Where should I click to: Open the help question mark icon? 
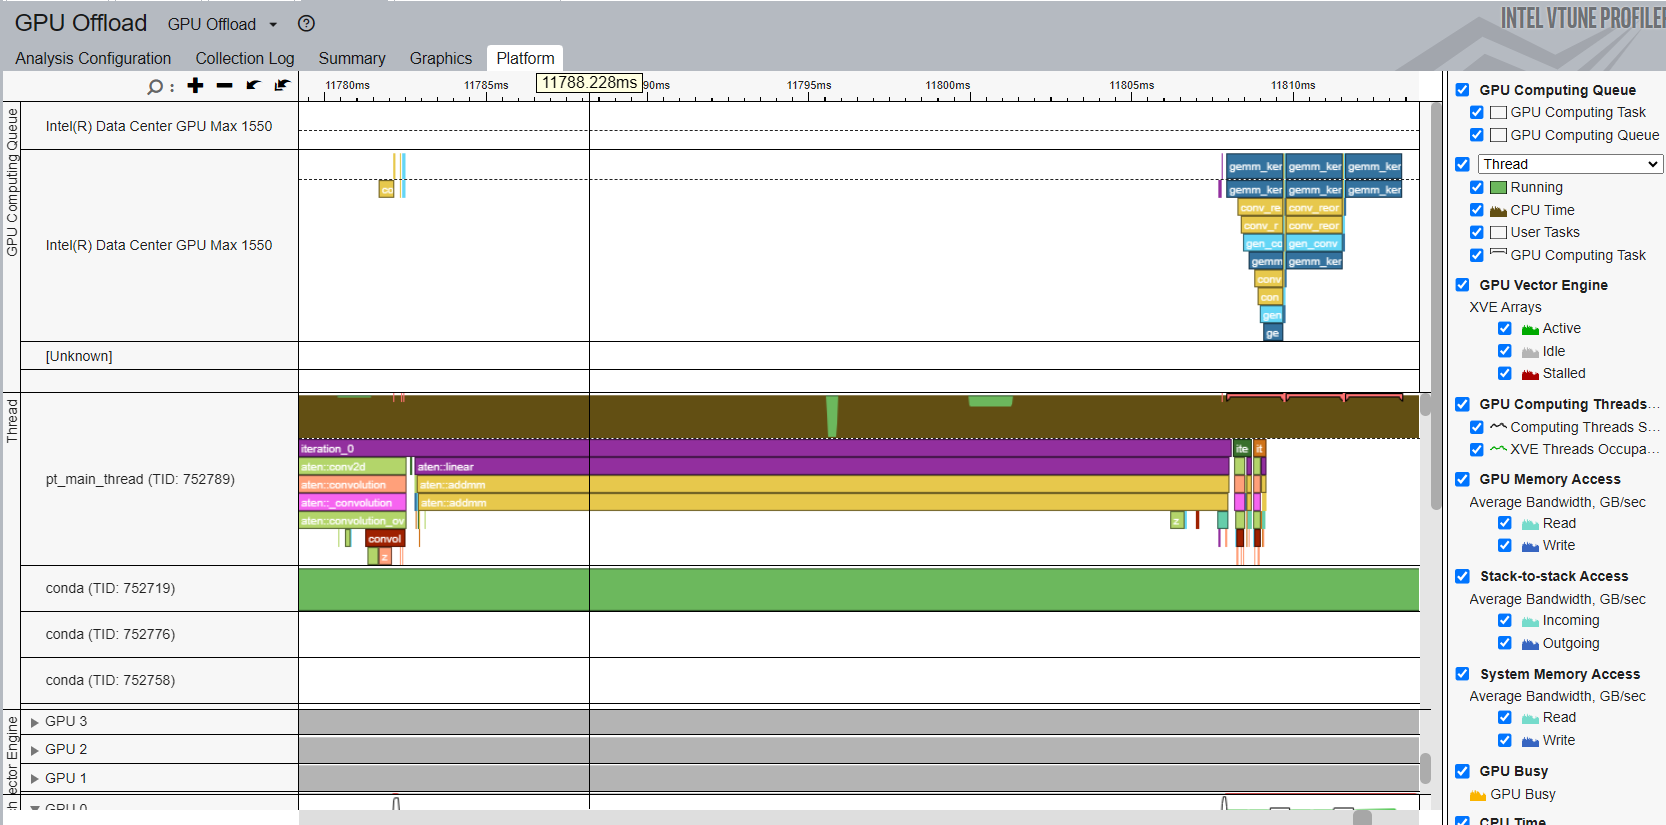click(x=307, y=24)
